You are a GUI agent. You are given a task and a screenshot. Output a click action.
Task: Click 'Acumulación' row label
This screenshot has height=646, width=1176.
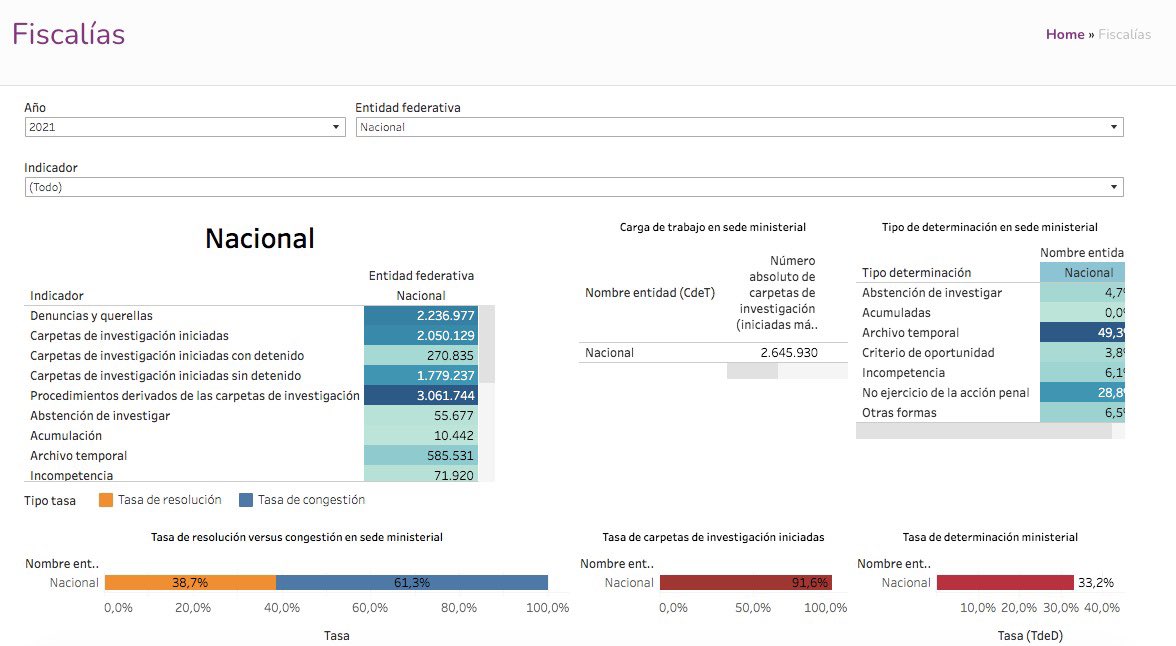(x=66, y=435)
